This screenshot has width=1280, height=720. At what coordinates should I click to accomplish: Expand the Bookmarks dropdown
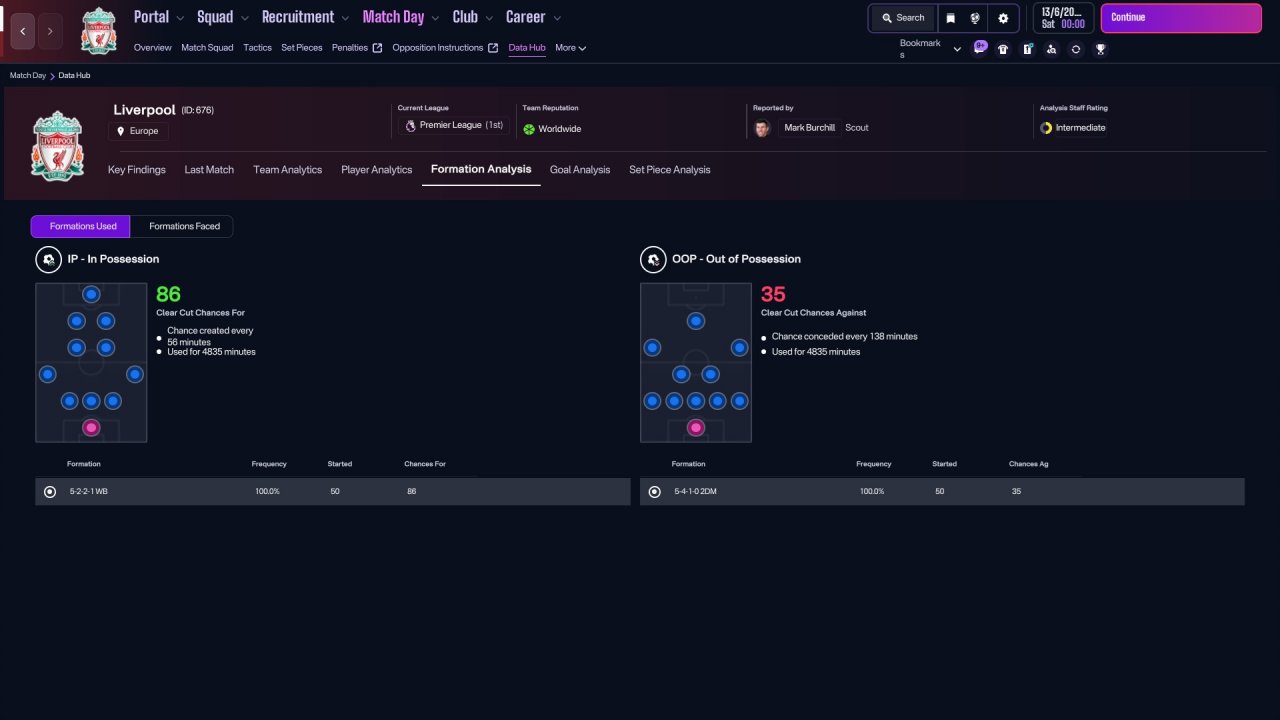pyautogui.click(x=957, y=49)
